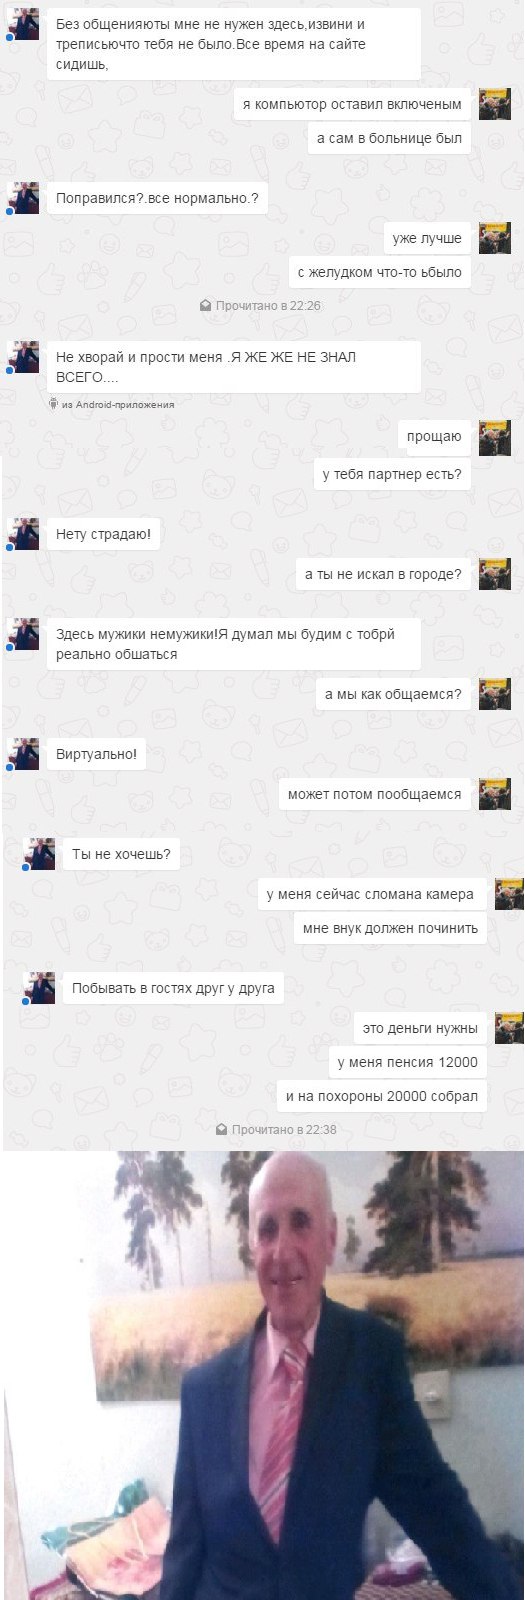This screenshot has width=525, height=1600.
Task: Click the 'из Android-приложения' label
Action: click(x=118, y=404)
